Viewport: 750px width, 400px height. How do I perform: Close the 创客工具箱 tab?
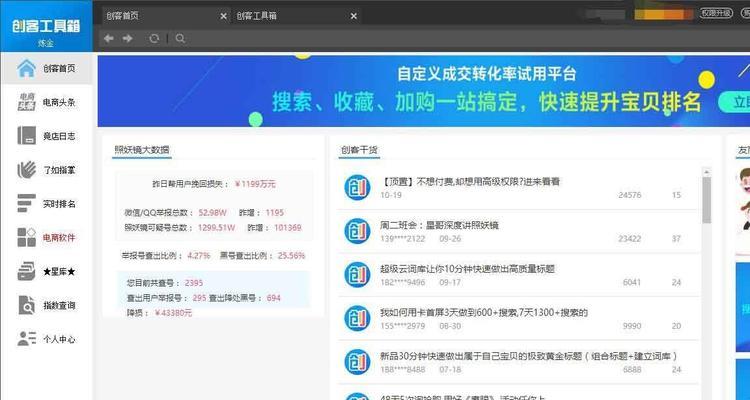(353, 16)
